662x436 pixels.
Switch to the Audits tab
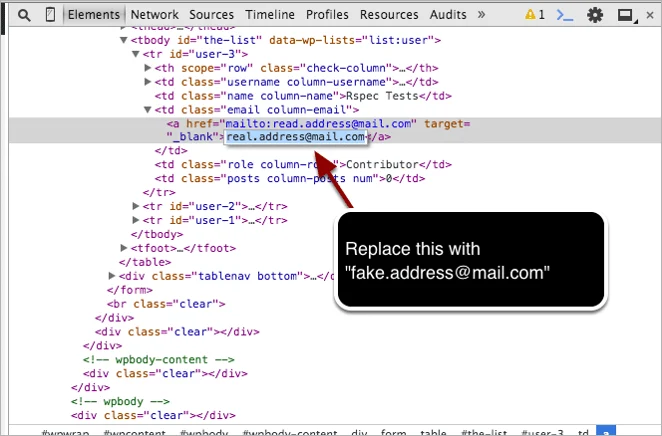pos(448,15)
